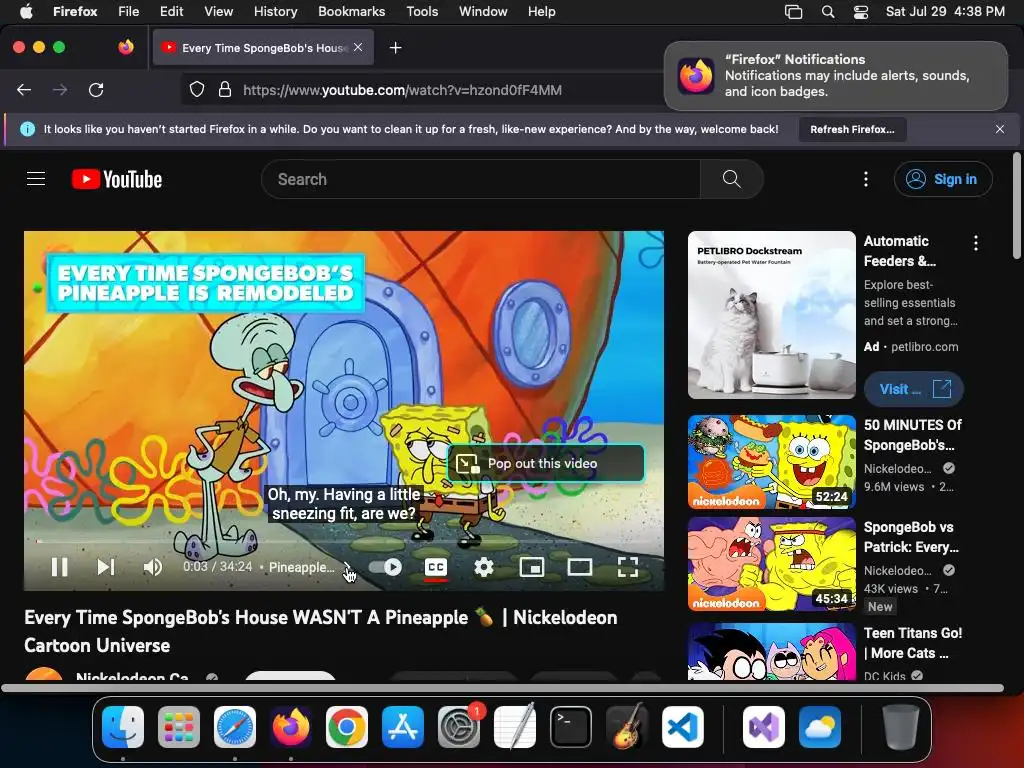Go back with browser back arrow

coord(24,89)
